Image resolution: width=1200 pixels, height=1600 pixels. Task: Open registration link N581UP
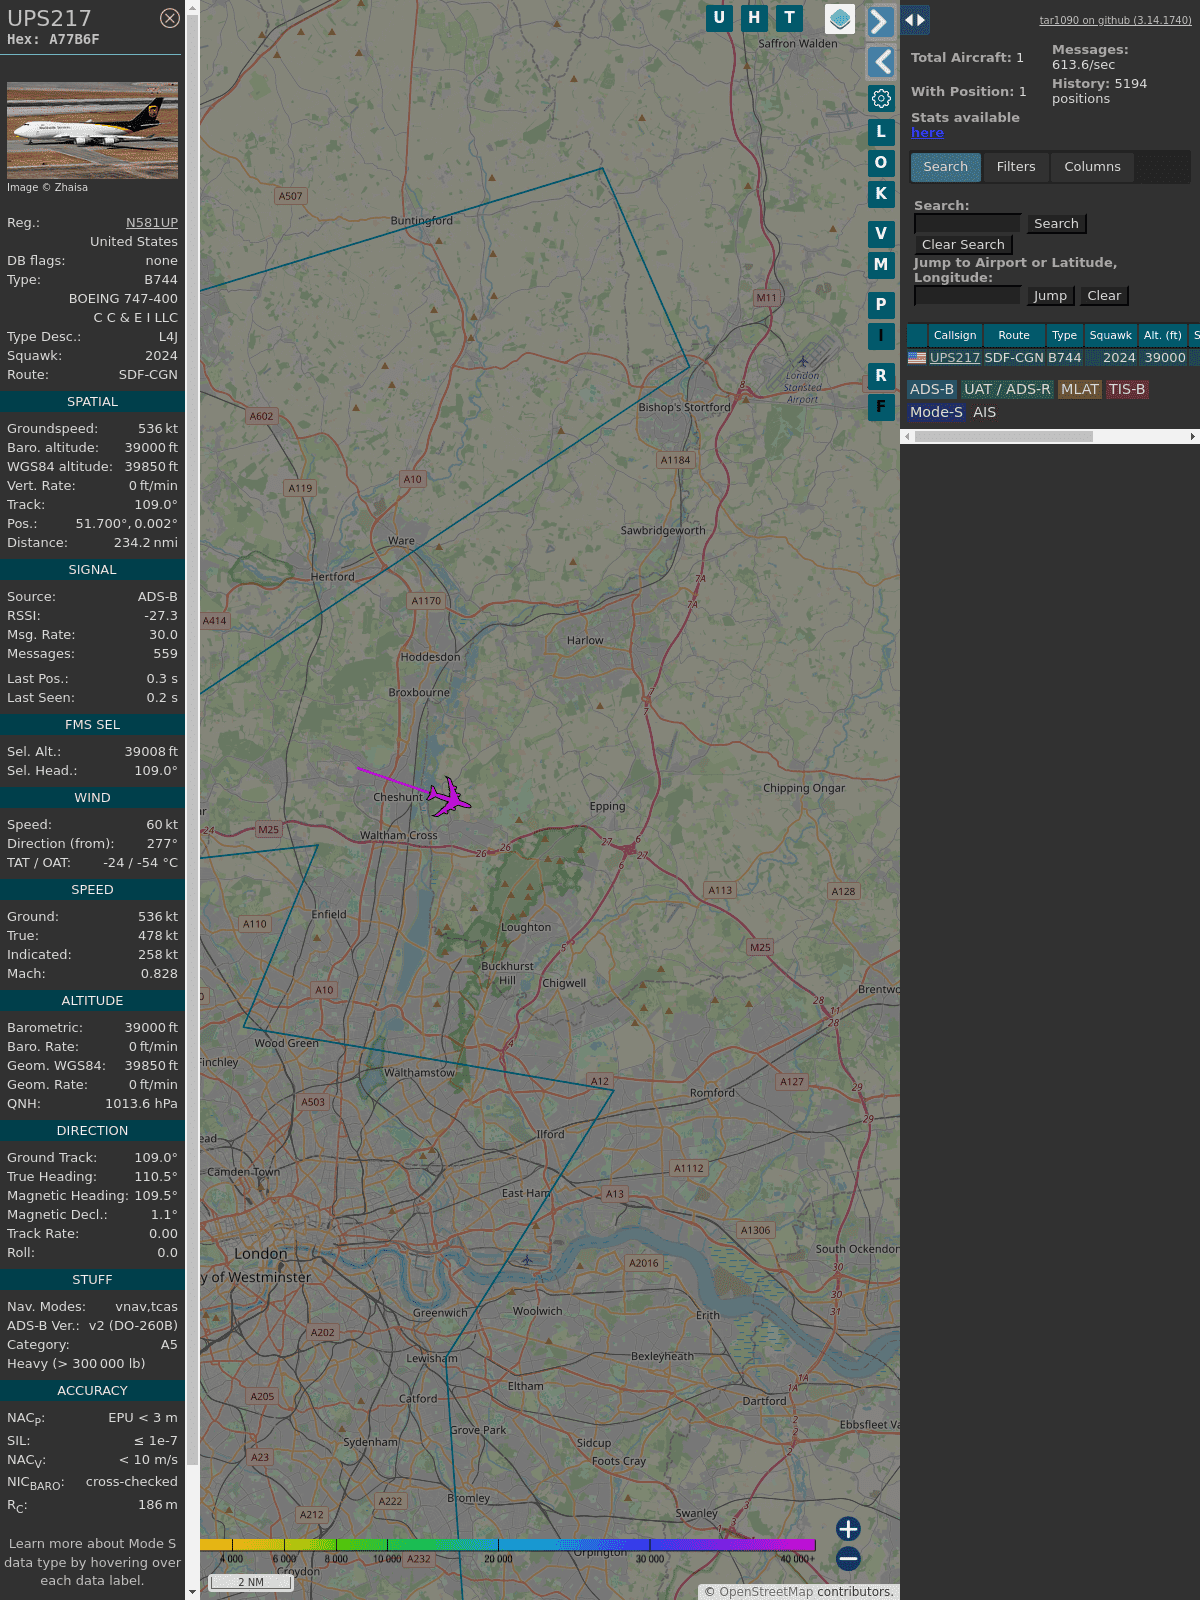pyautogui.click(x=152, y=223)
